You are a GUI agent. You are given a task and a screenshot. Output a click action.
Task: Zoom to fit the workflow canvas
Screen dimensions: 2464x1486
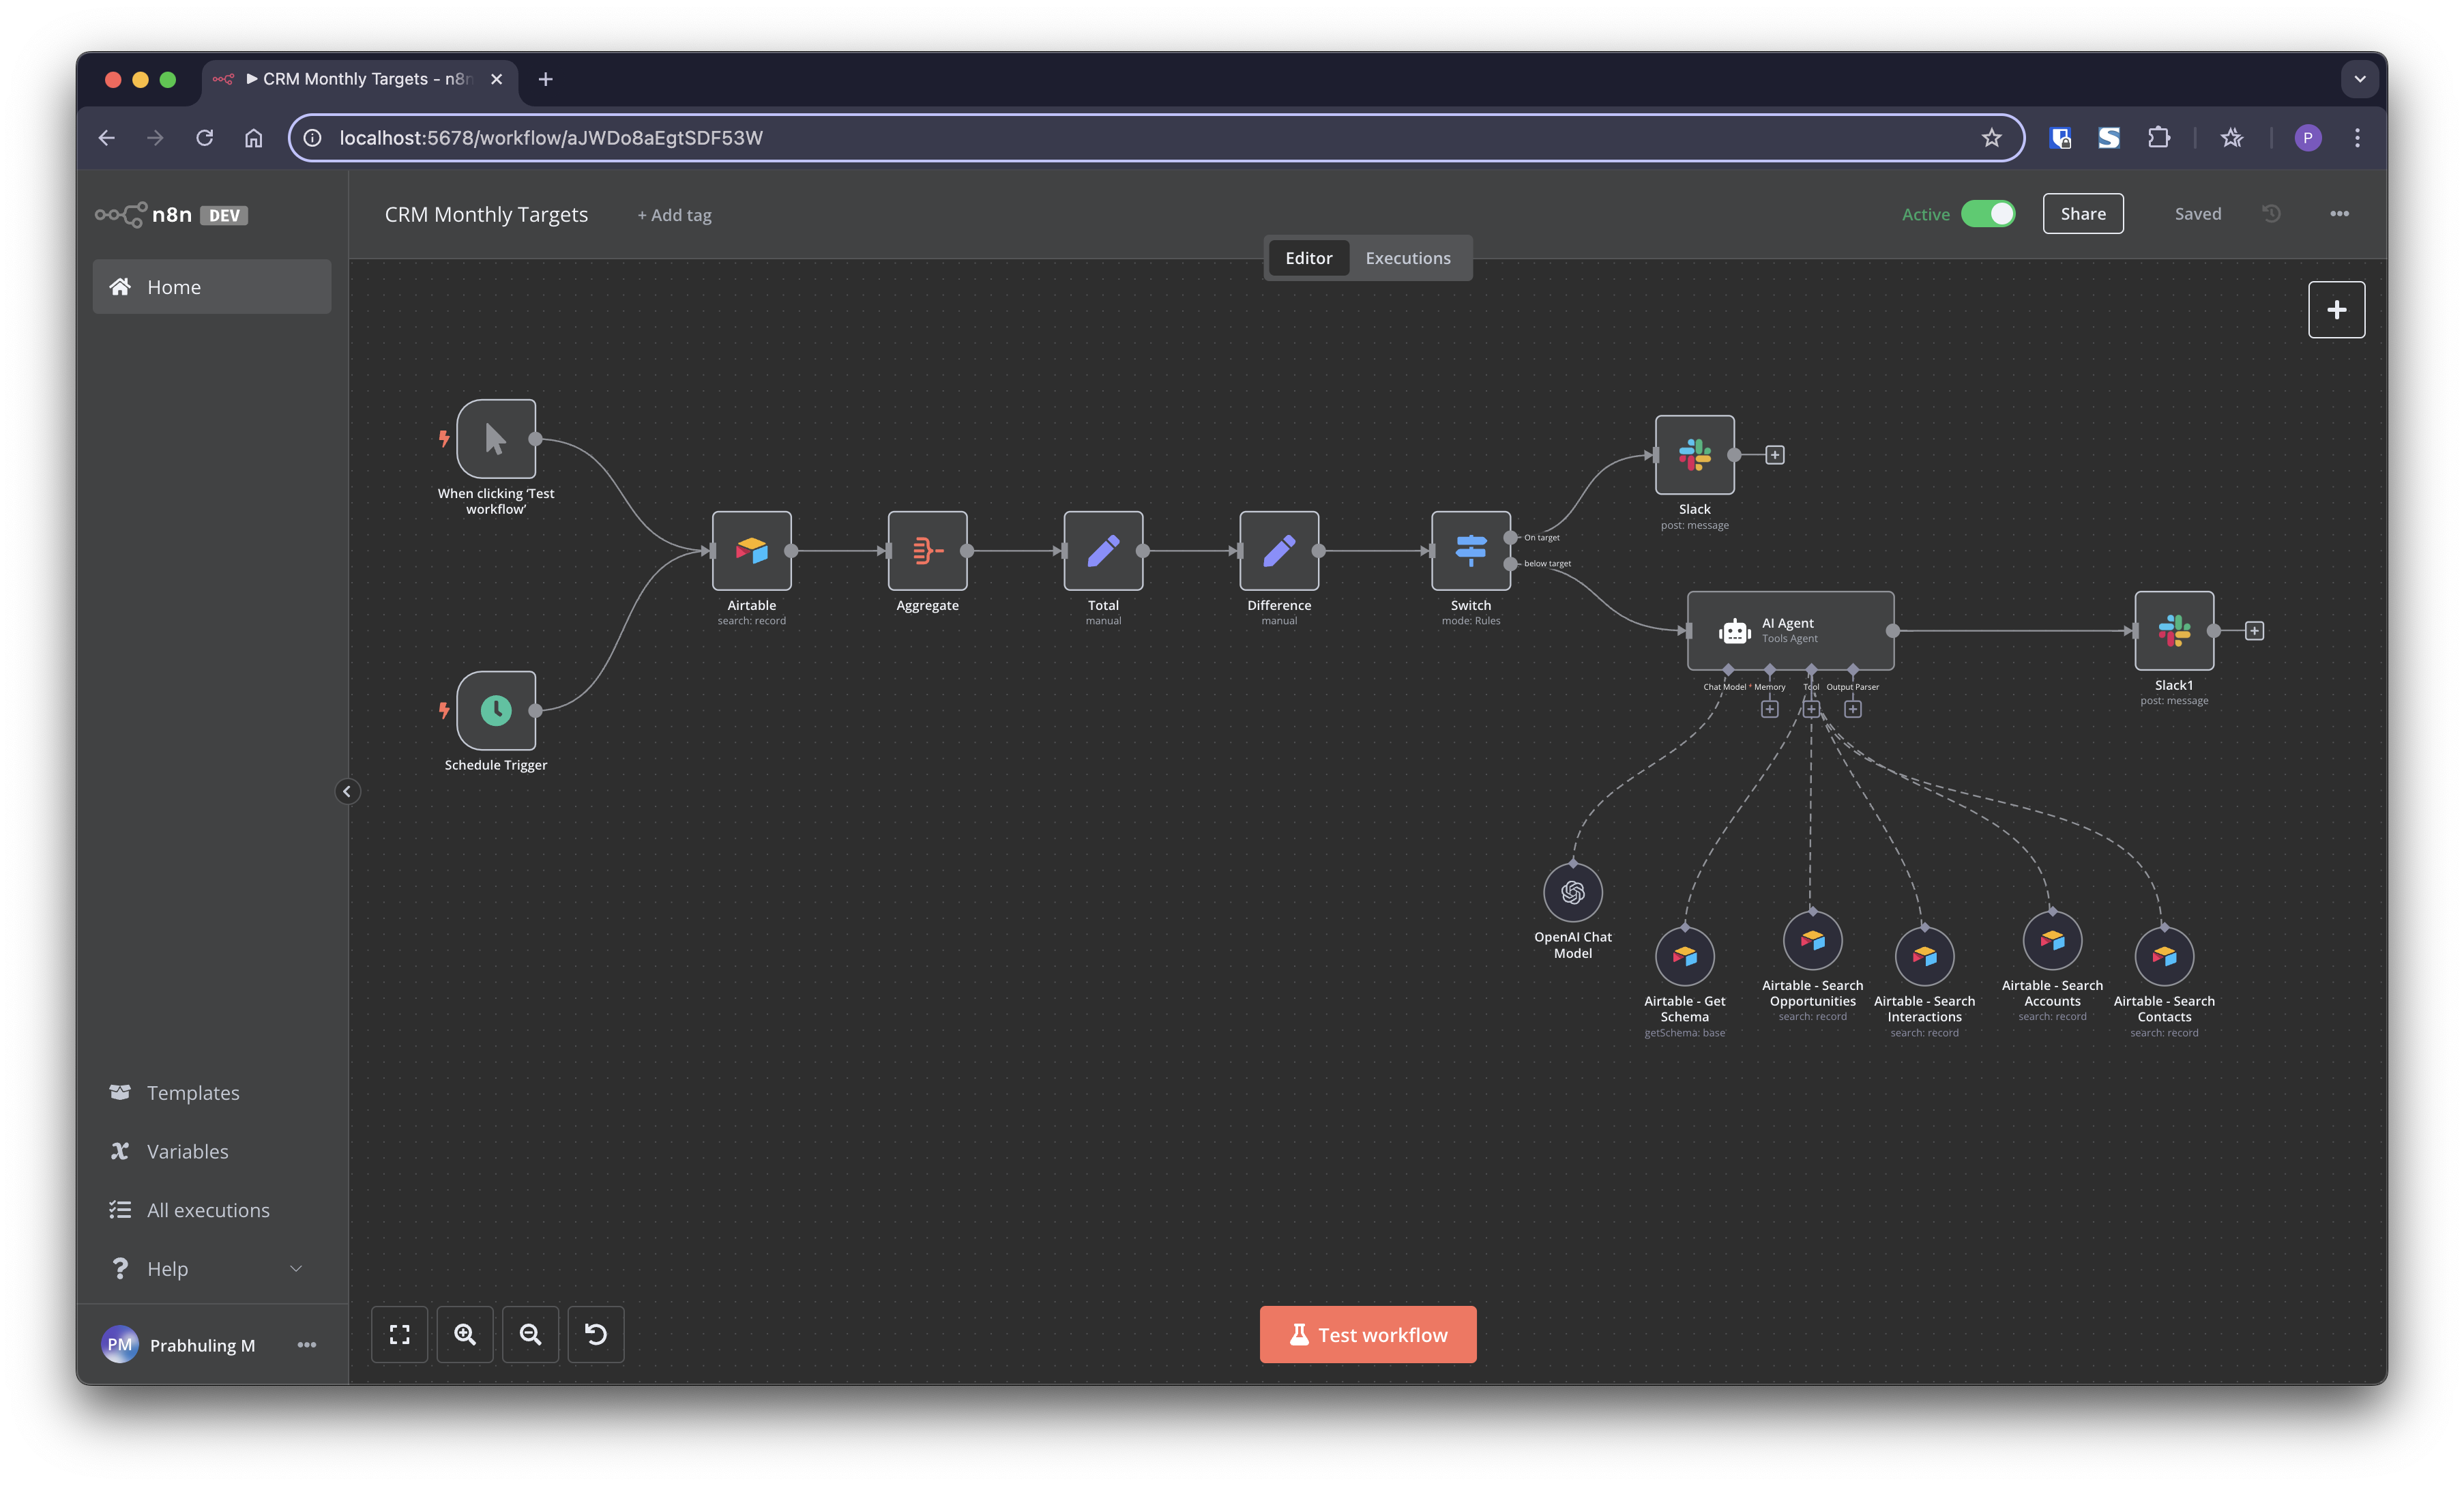[x=399, y=1334]
